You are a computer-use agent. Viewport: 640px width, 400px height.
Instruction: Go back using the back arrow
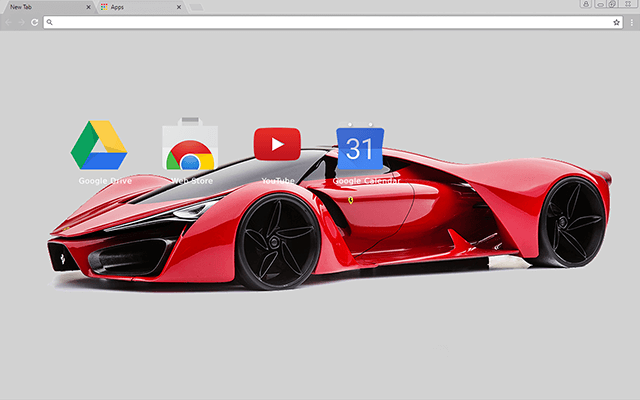8,21
